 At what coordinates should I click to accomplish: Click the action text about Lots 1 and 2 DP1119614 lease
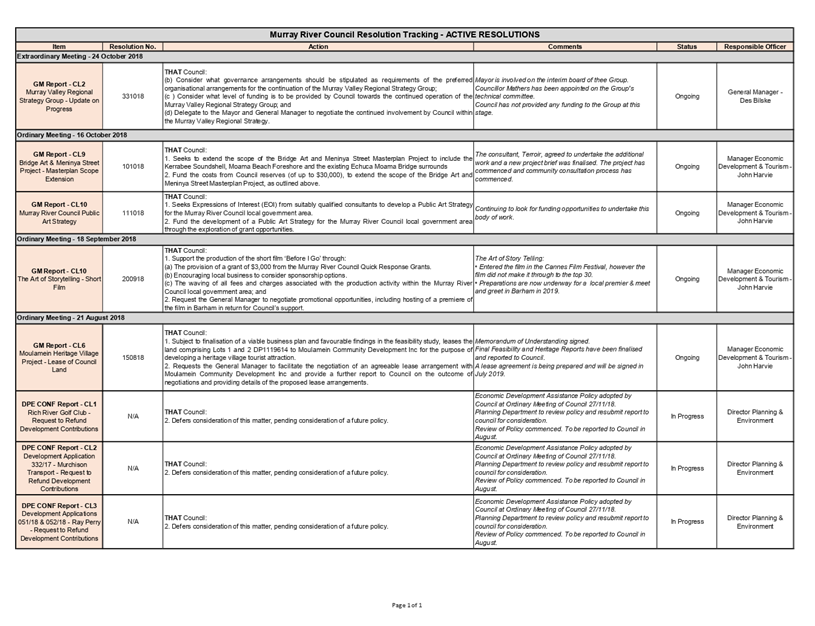(x=318, y=357)
